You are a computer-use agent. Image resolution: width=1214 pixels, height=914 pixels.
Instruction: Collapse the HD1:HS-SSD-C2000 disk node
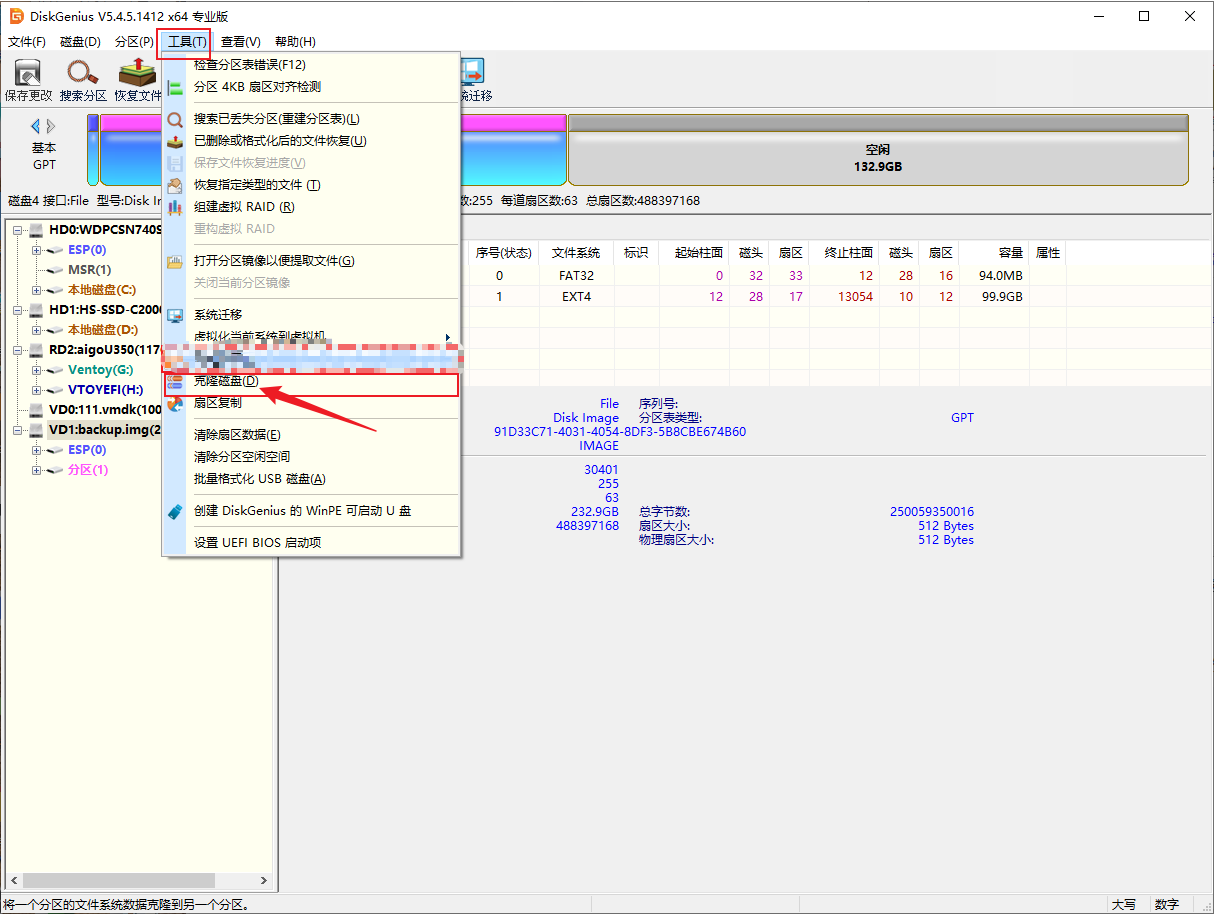18,310
